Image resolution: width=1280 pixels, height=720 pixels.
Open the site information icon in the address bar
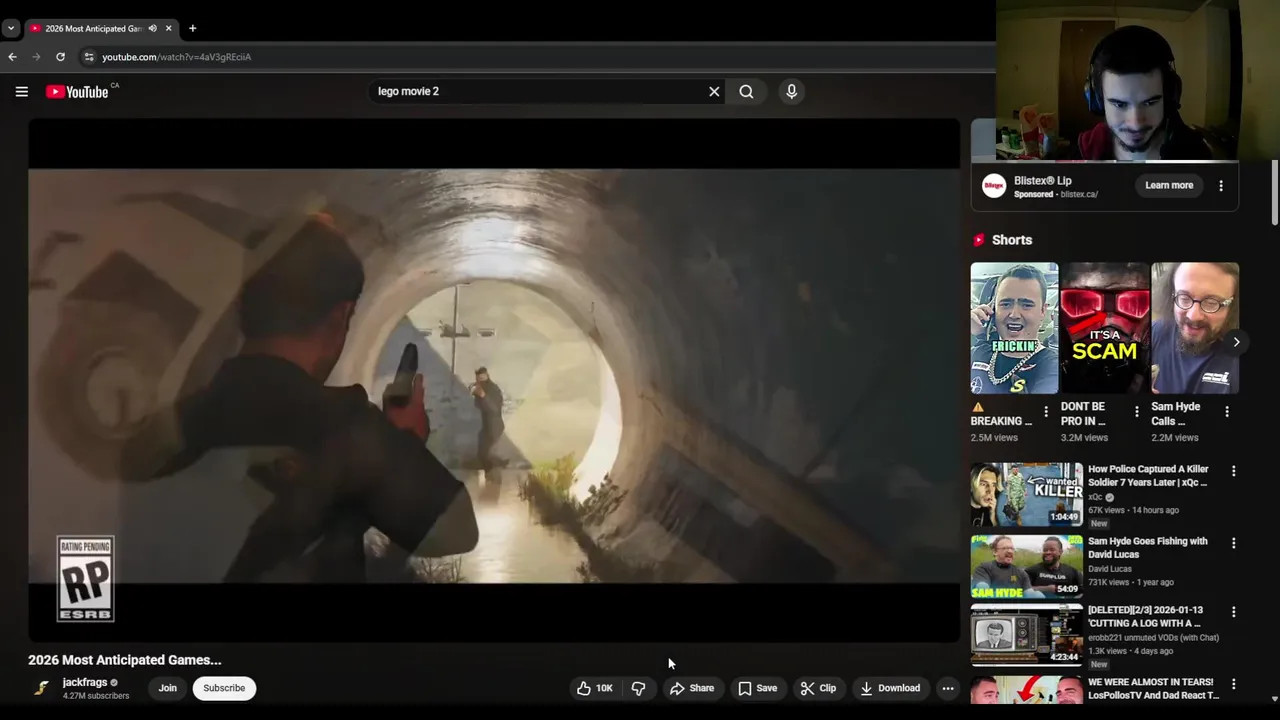tap(88, 57)
